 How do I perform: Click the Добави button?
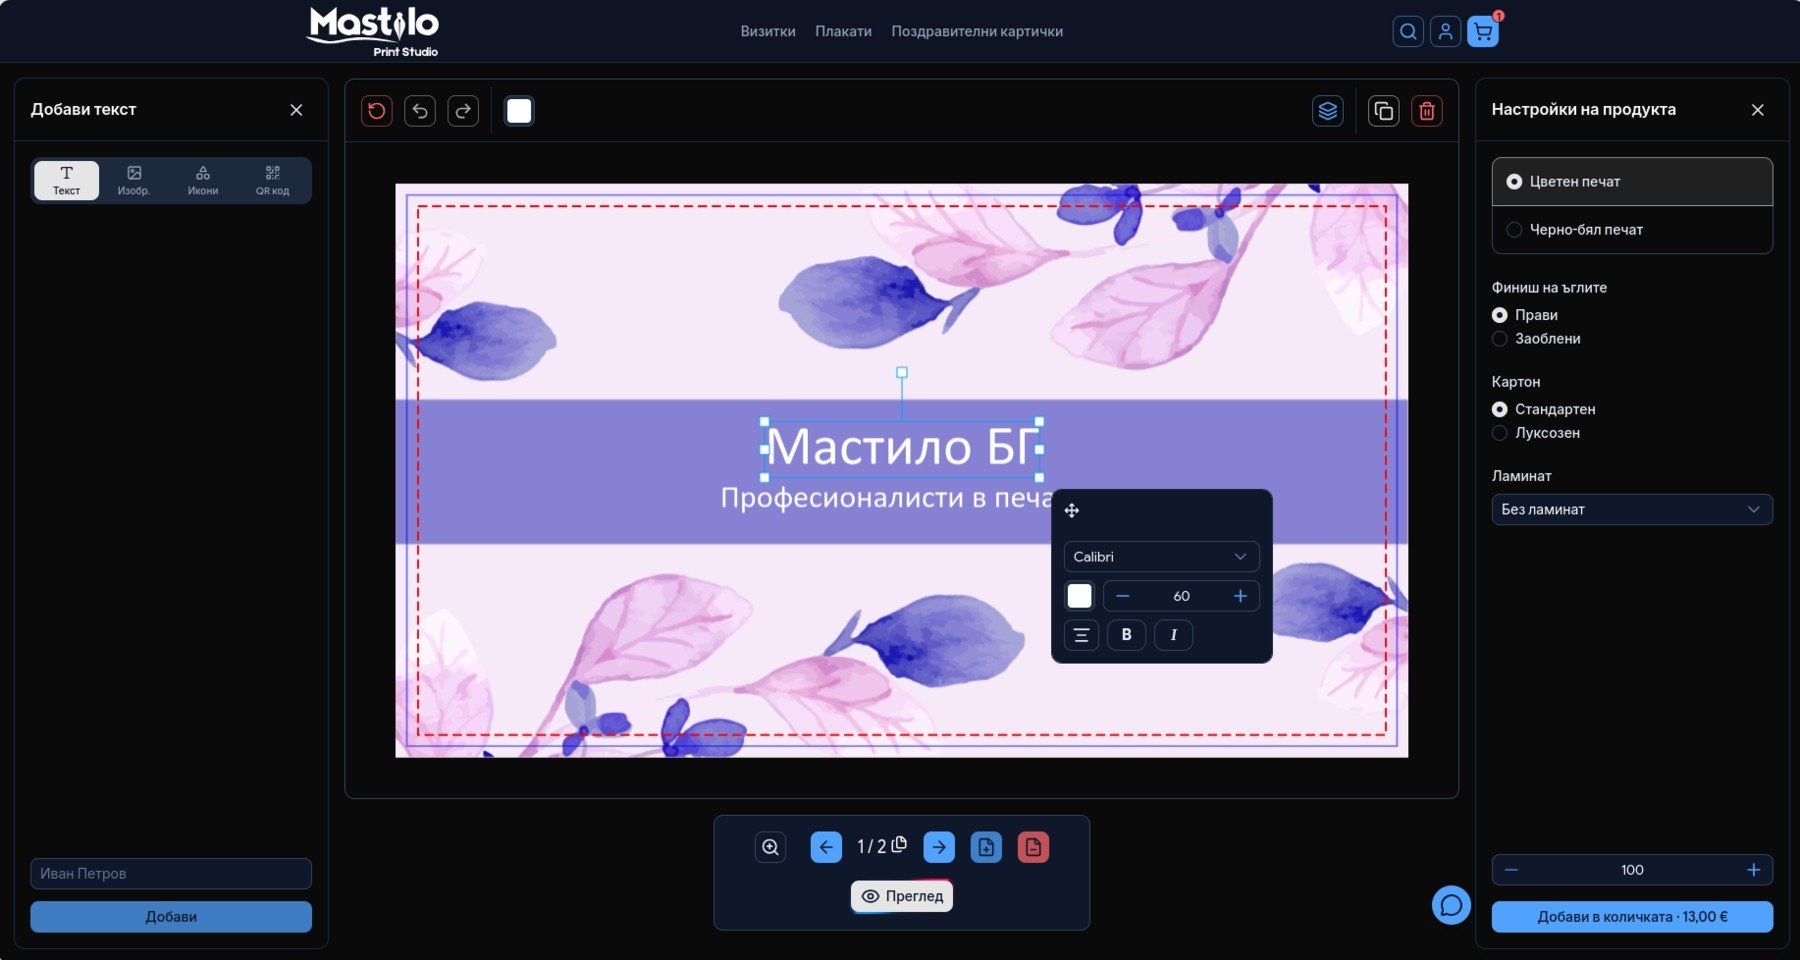point(171,917)
